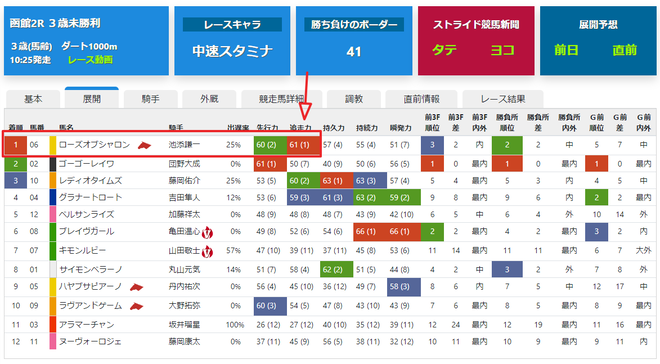Click the black frame color bar for ゴーゴーレイワ
The image size is (660, 364).
point(53,164)
